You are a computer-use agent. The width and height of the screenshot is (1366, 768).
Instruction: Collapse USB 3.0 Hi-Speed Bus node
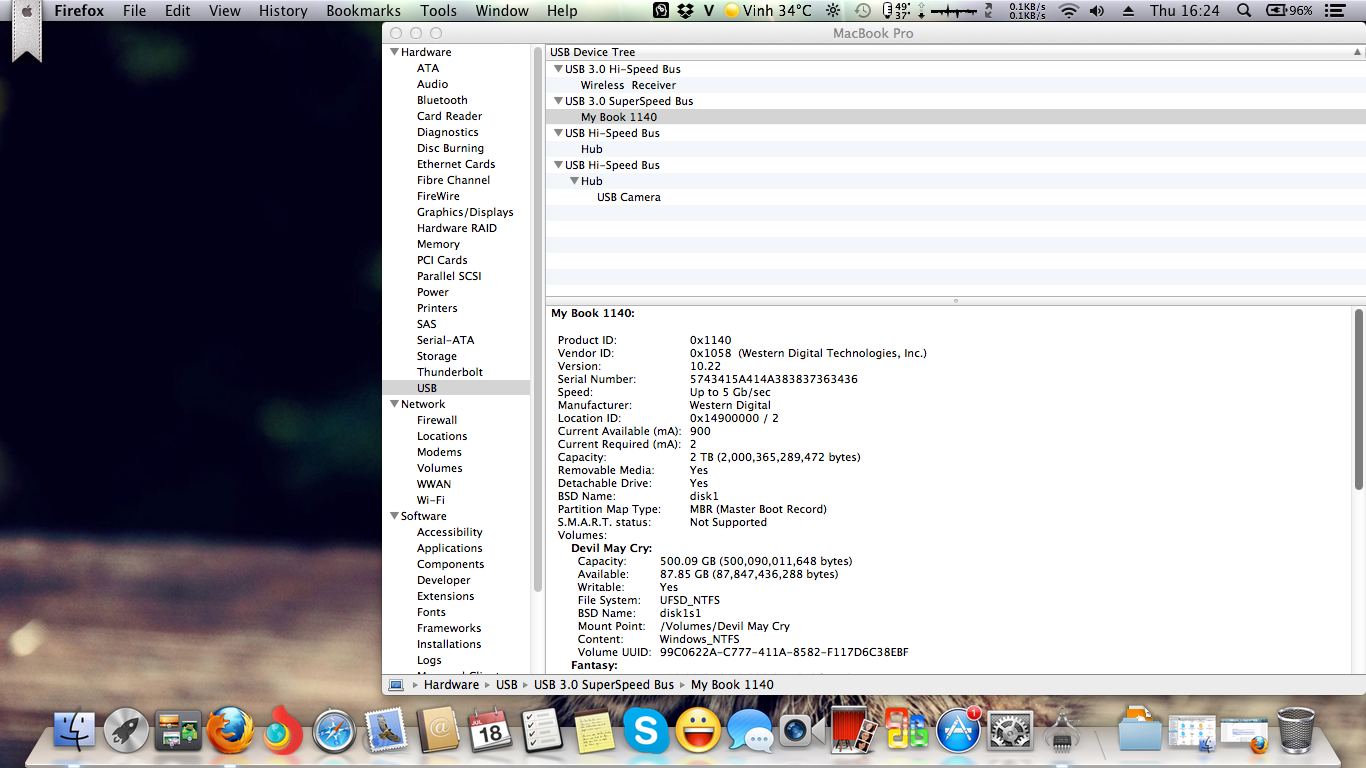558,69
